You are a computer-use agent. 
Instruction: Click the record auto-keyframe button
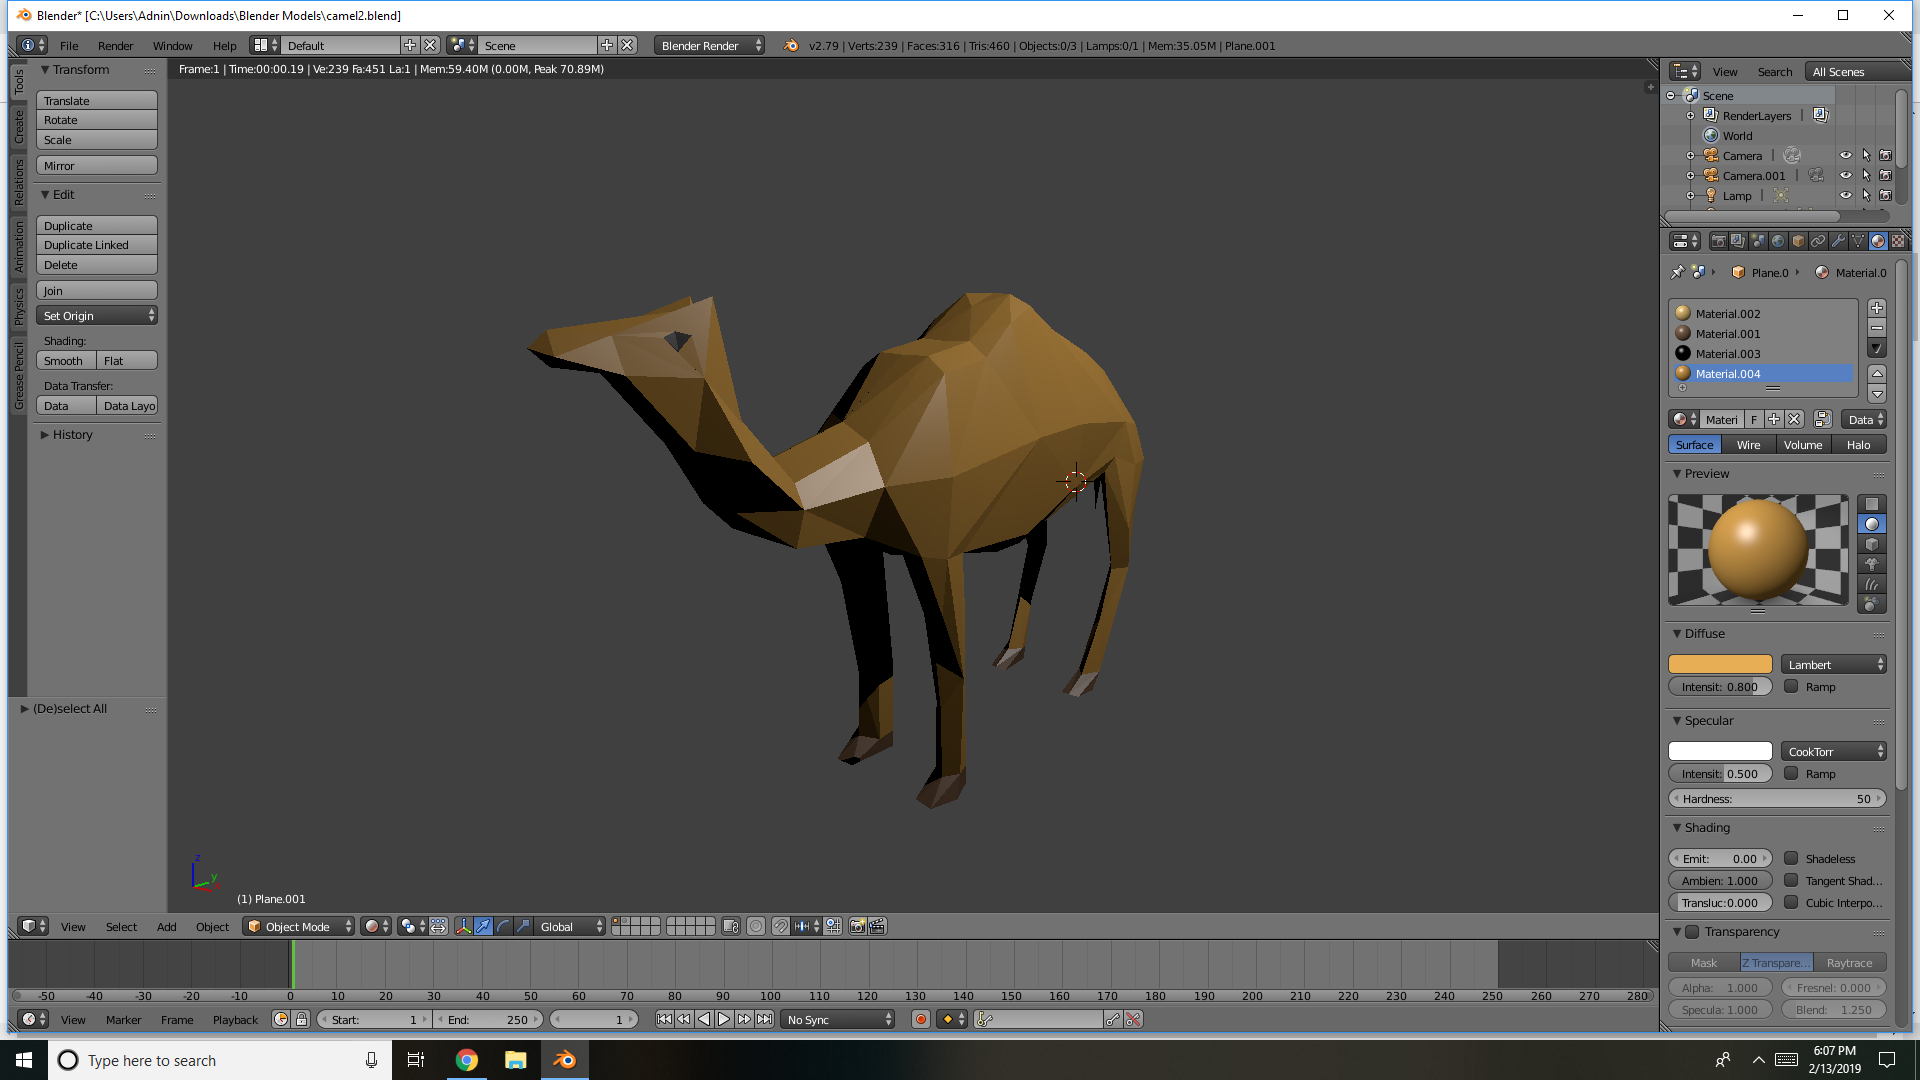920,1019
